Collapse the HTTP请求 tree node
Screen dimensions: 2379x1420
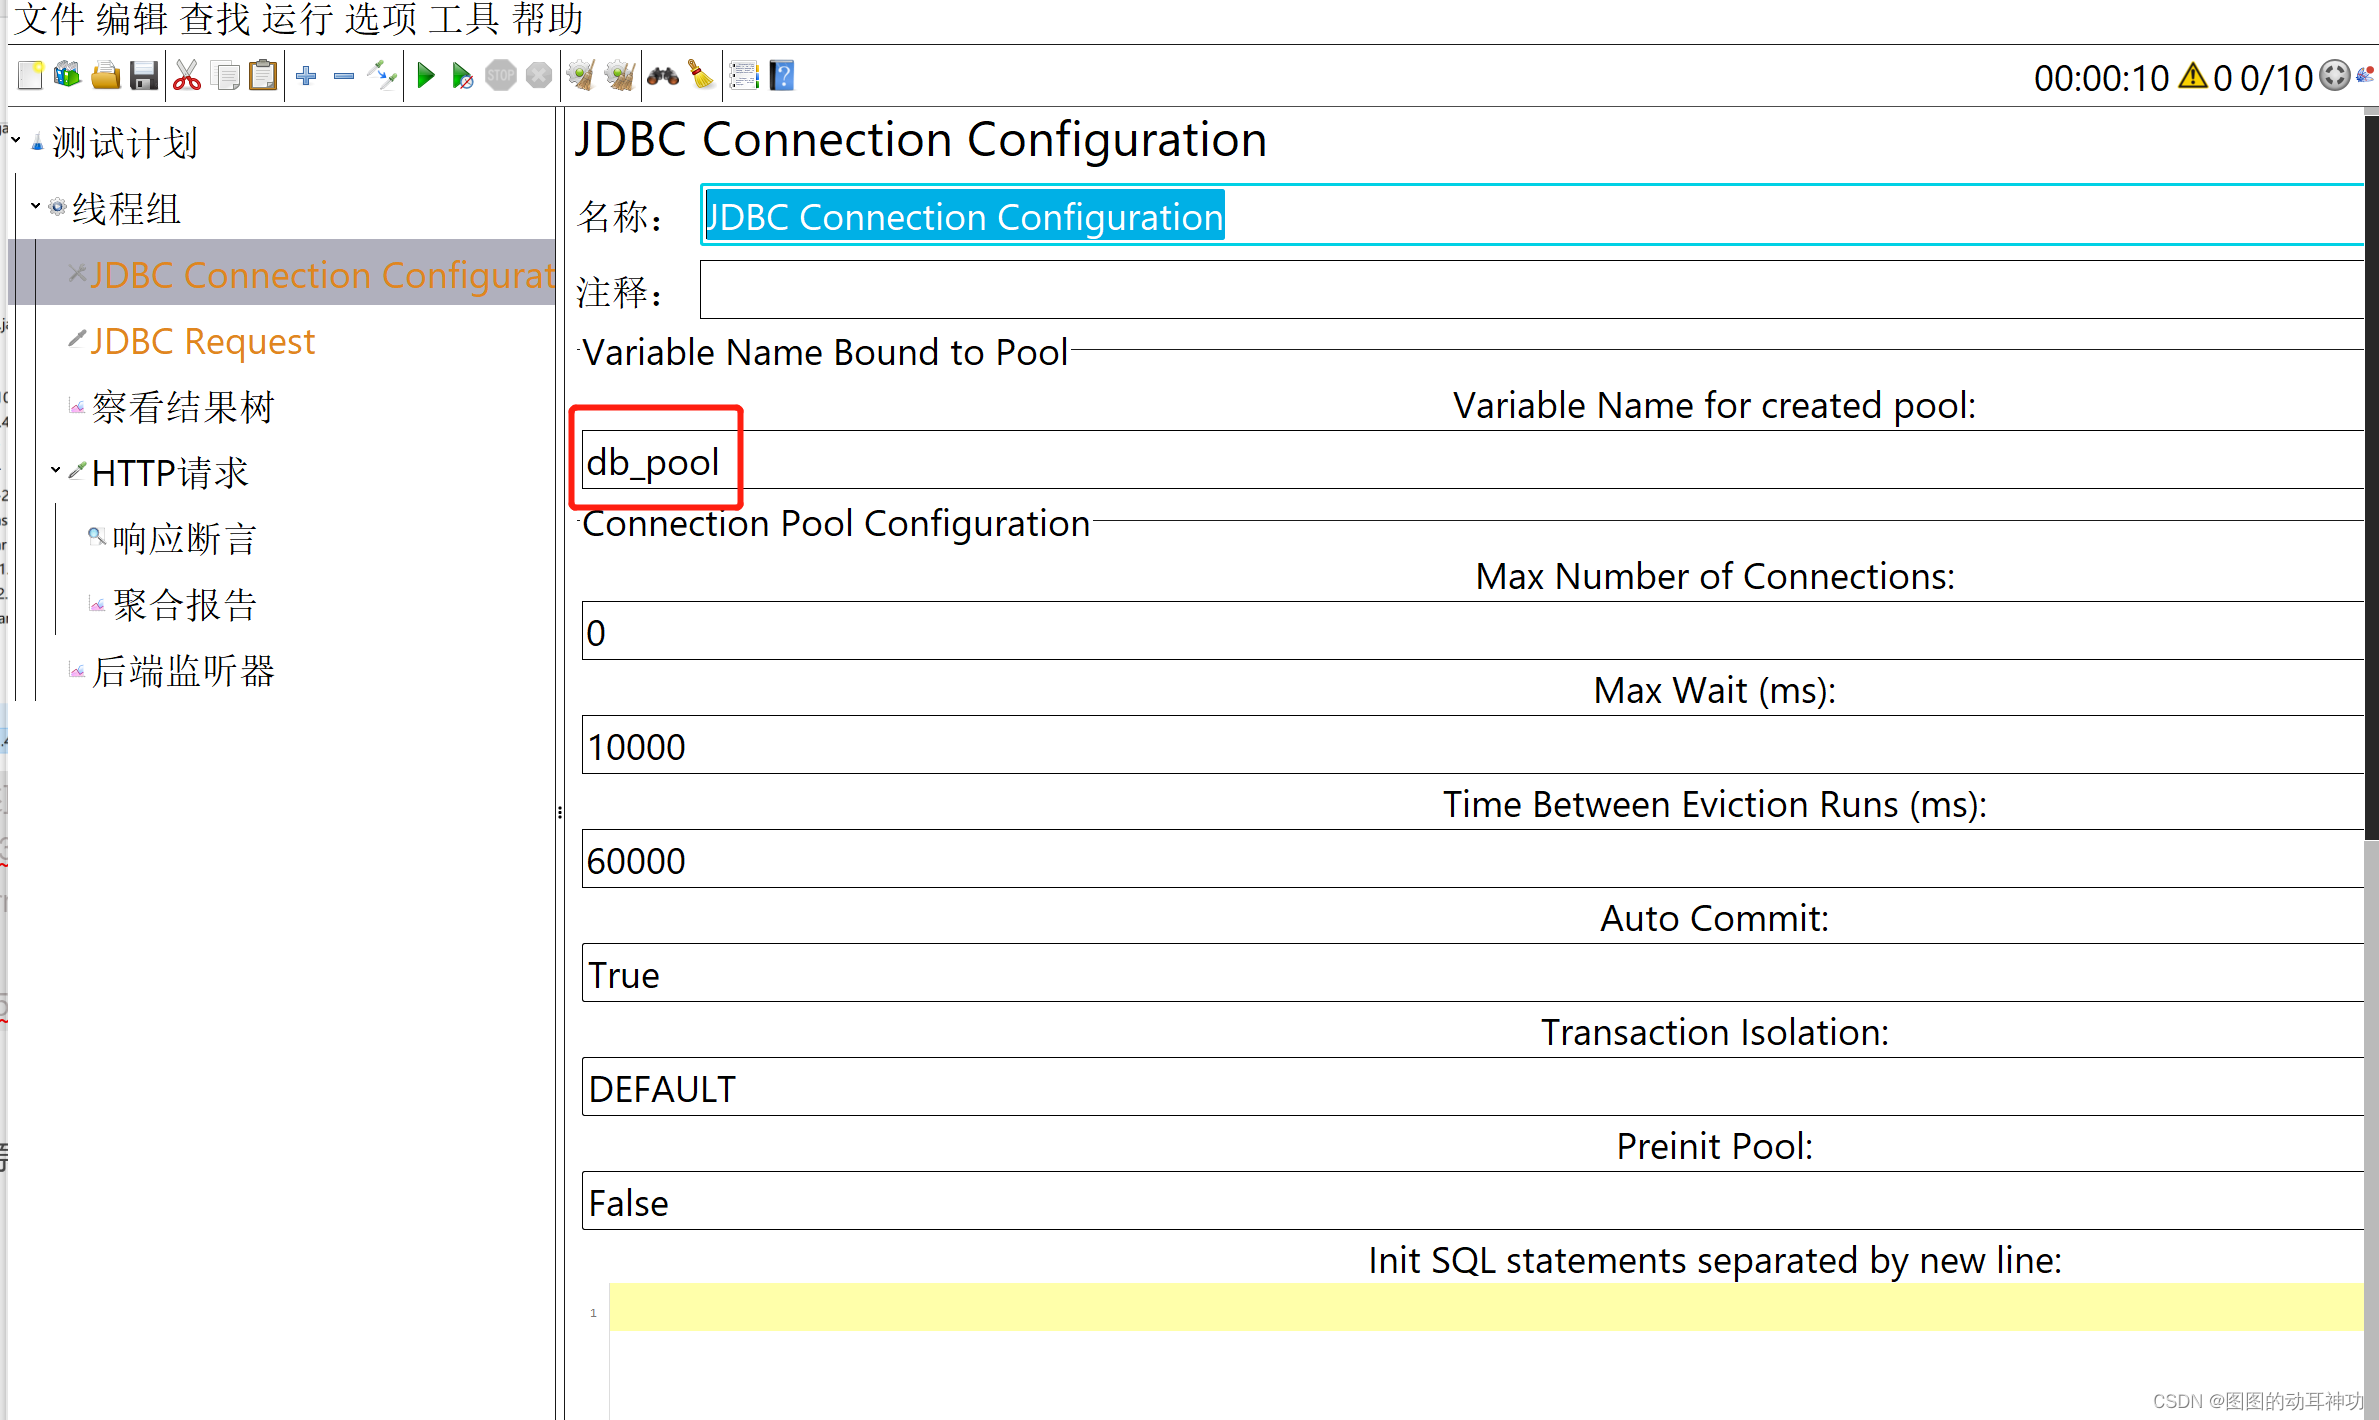pyautogui.click(x=55, y=470)
